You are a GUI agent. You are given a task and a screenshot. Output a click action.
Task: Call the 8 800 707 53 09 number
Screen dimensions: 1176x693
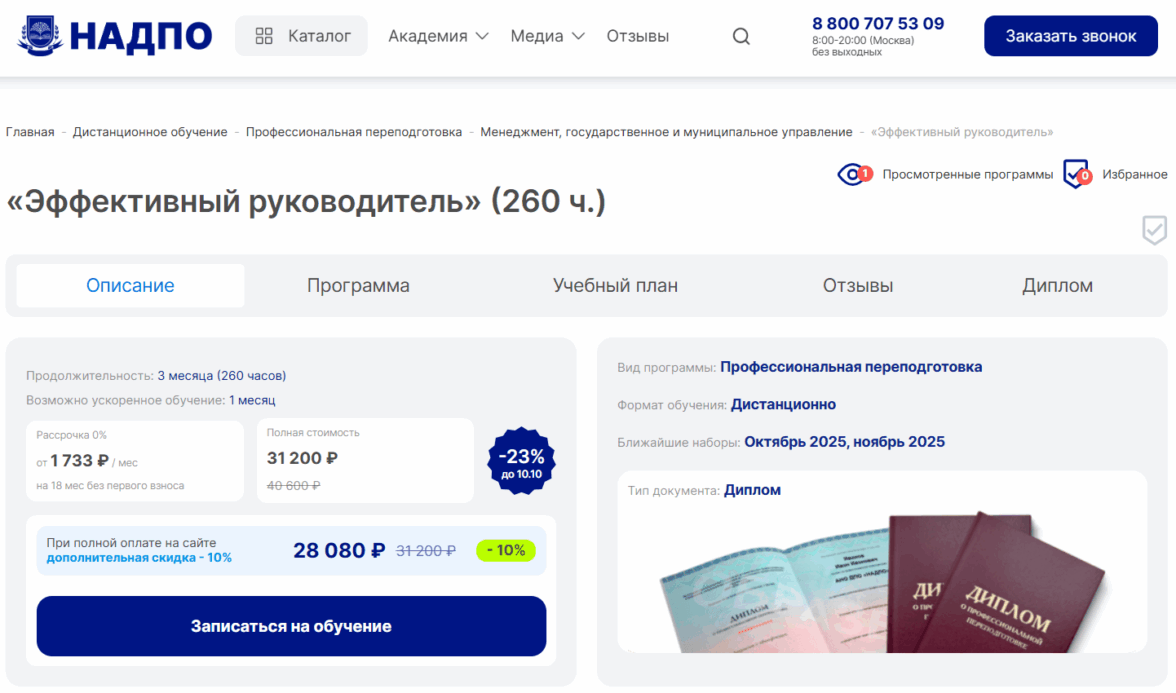click(x=878, y=24)
